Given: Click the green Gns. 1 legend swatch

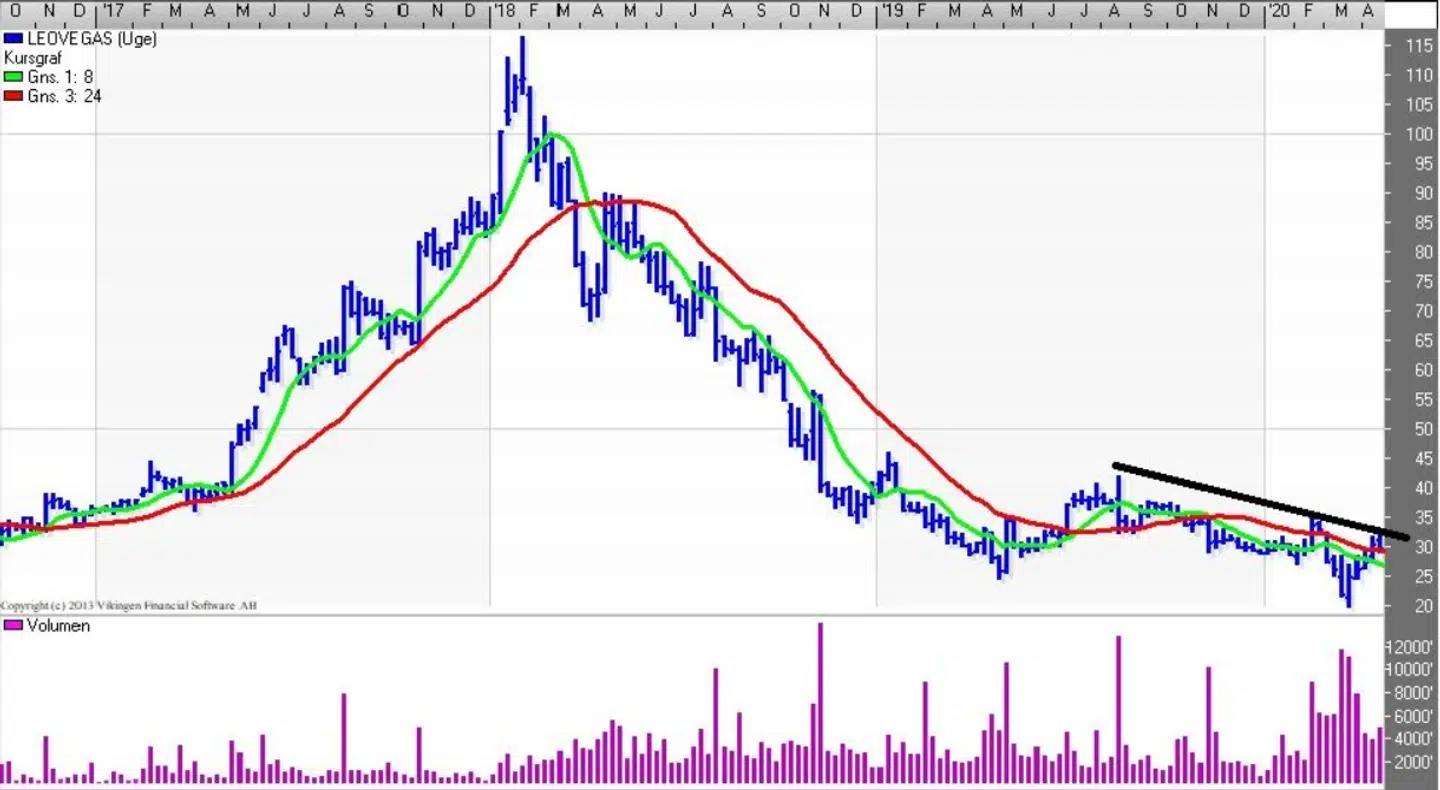Looking at the screenshot, I should tap(11, 77).
